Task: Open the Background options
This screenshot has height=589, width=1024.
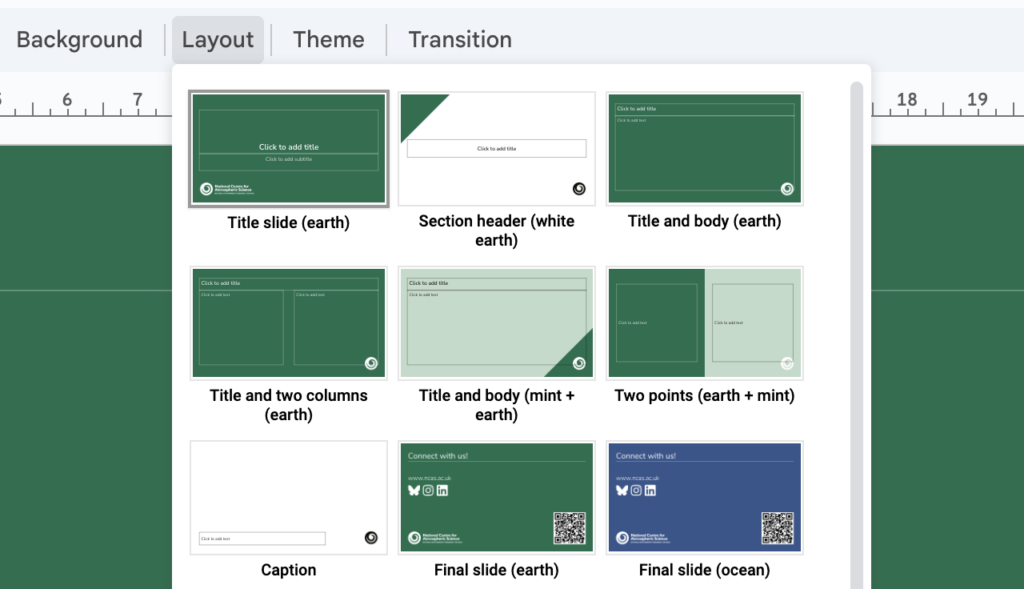Action: [80, 40]
